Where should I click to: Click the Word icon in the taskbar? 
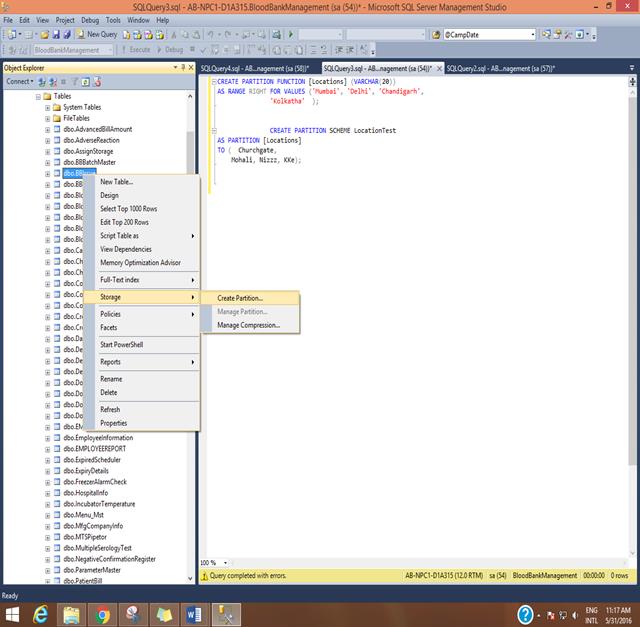195,613
